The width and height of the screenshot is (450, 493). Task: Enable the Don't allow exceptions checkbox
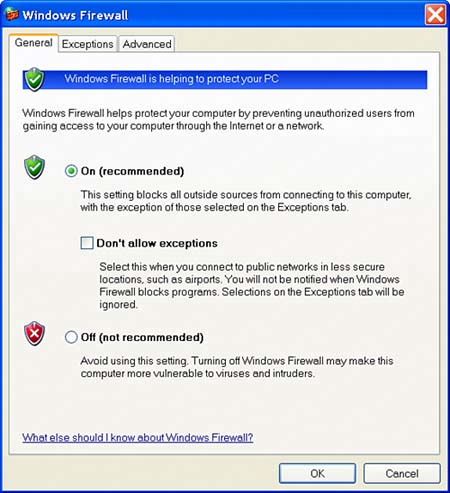point(87,243)
